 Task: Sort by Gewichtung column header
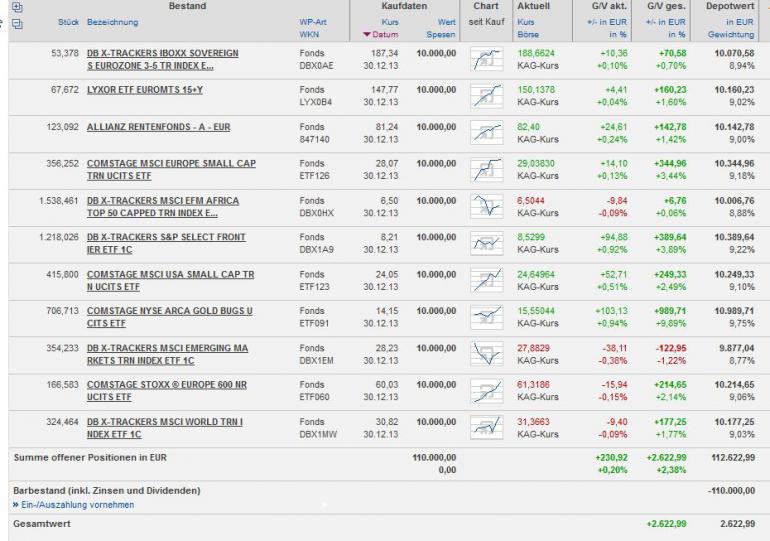pos(731,34)
